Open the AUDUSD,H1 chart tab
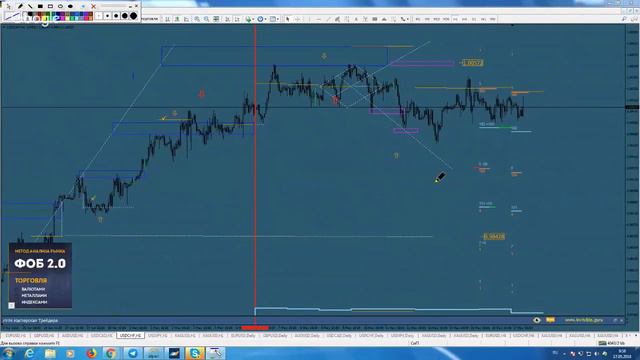Image resolution: width=640 pixels, height=360 pixels. tap(72, 336)
